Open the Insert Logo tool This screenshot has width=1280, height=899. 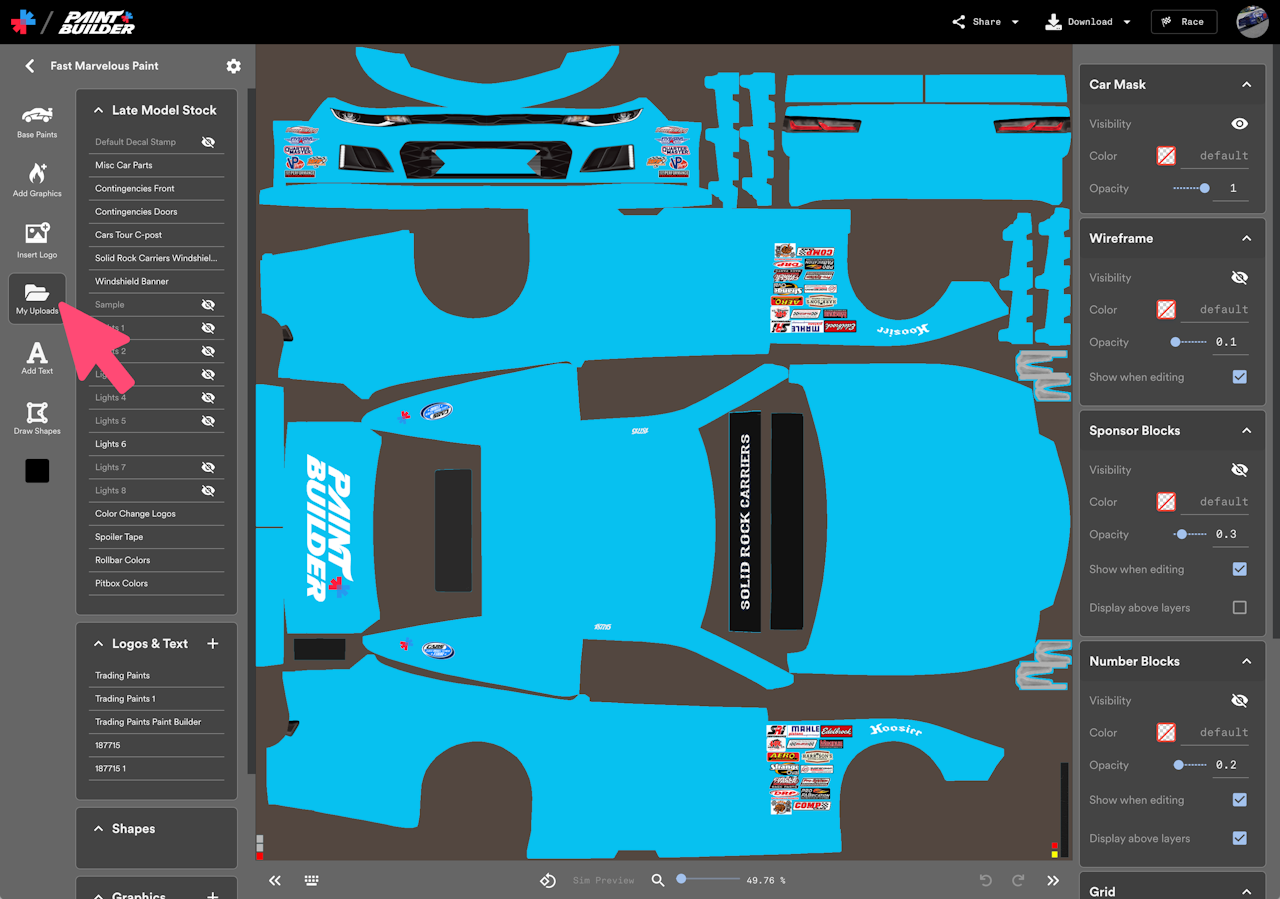click(37, 241)
